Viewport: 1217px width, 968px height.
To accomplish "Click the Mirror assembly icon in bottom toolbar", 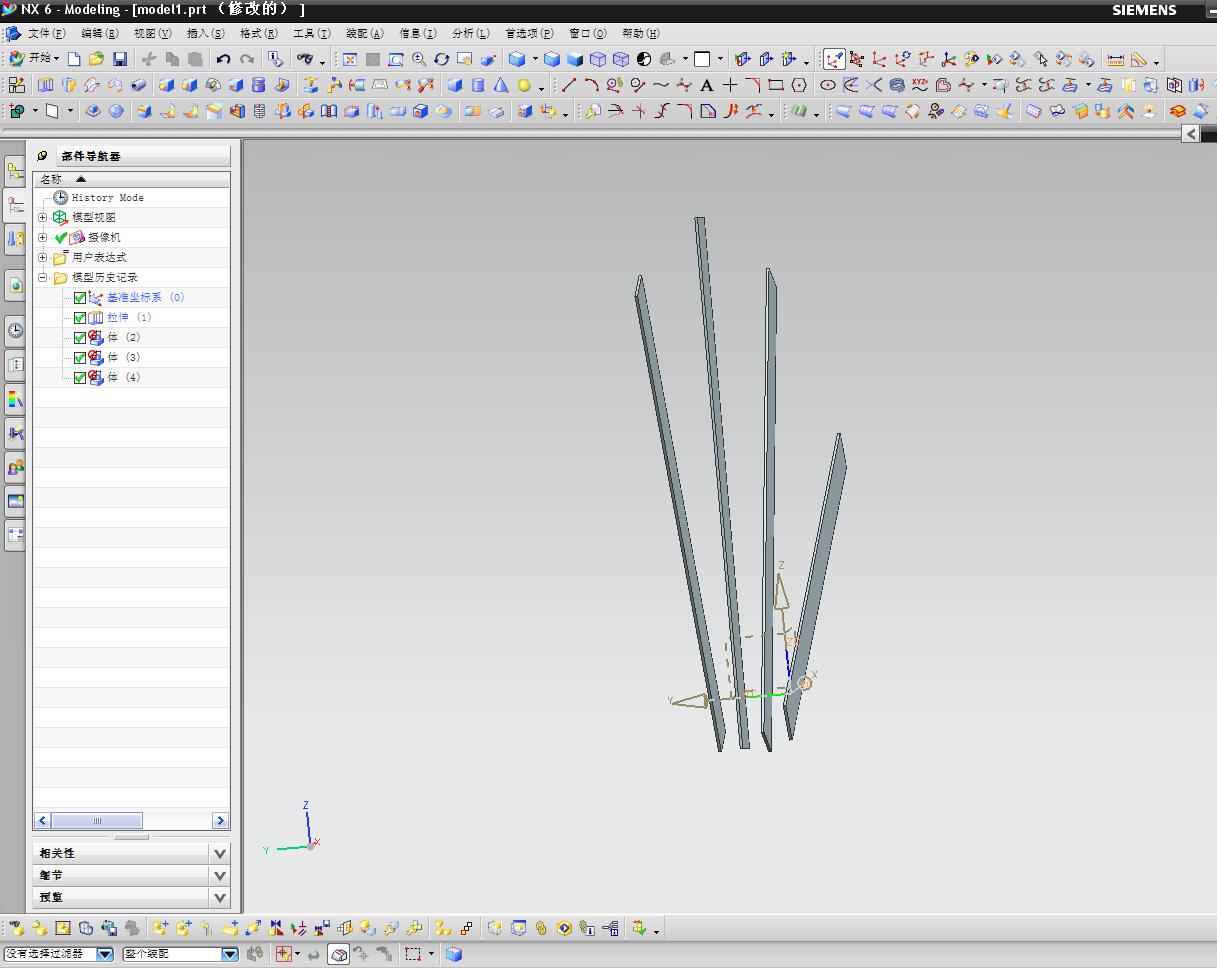I will tap(276, 928).
